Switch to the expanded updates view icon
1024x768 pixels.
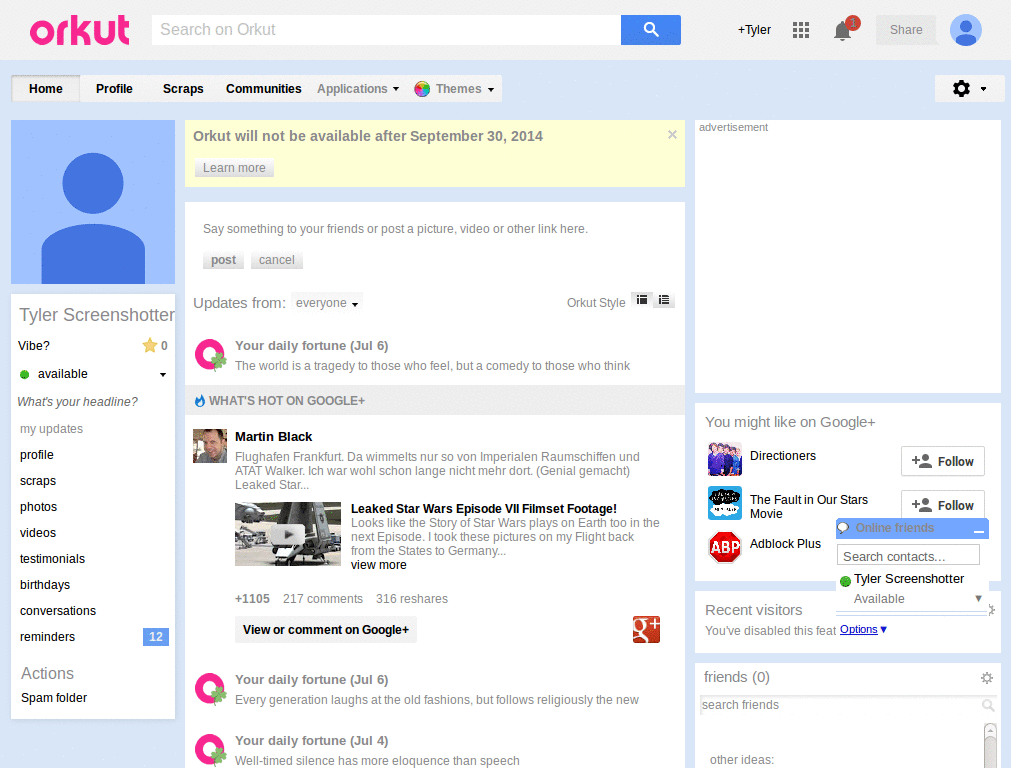tap(643, 300)
